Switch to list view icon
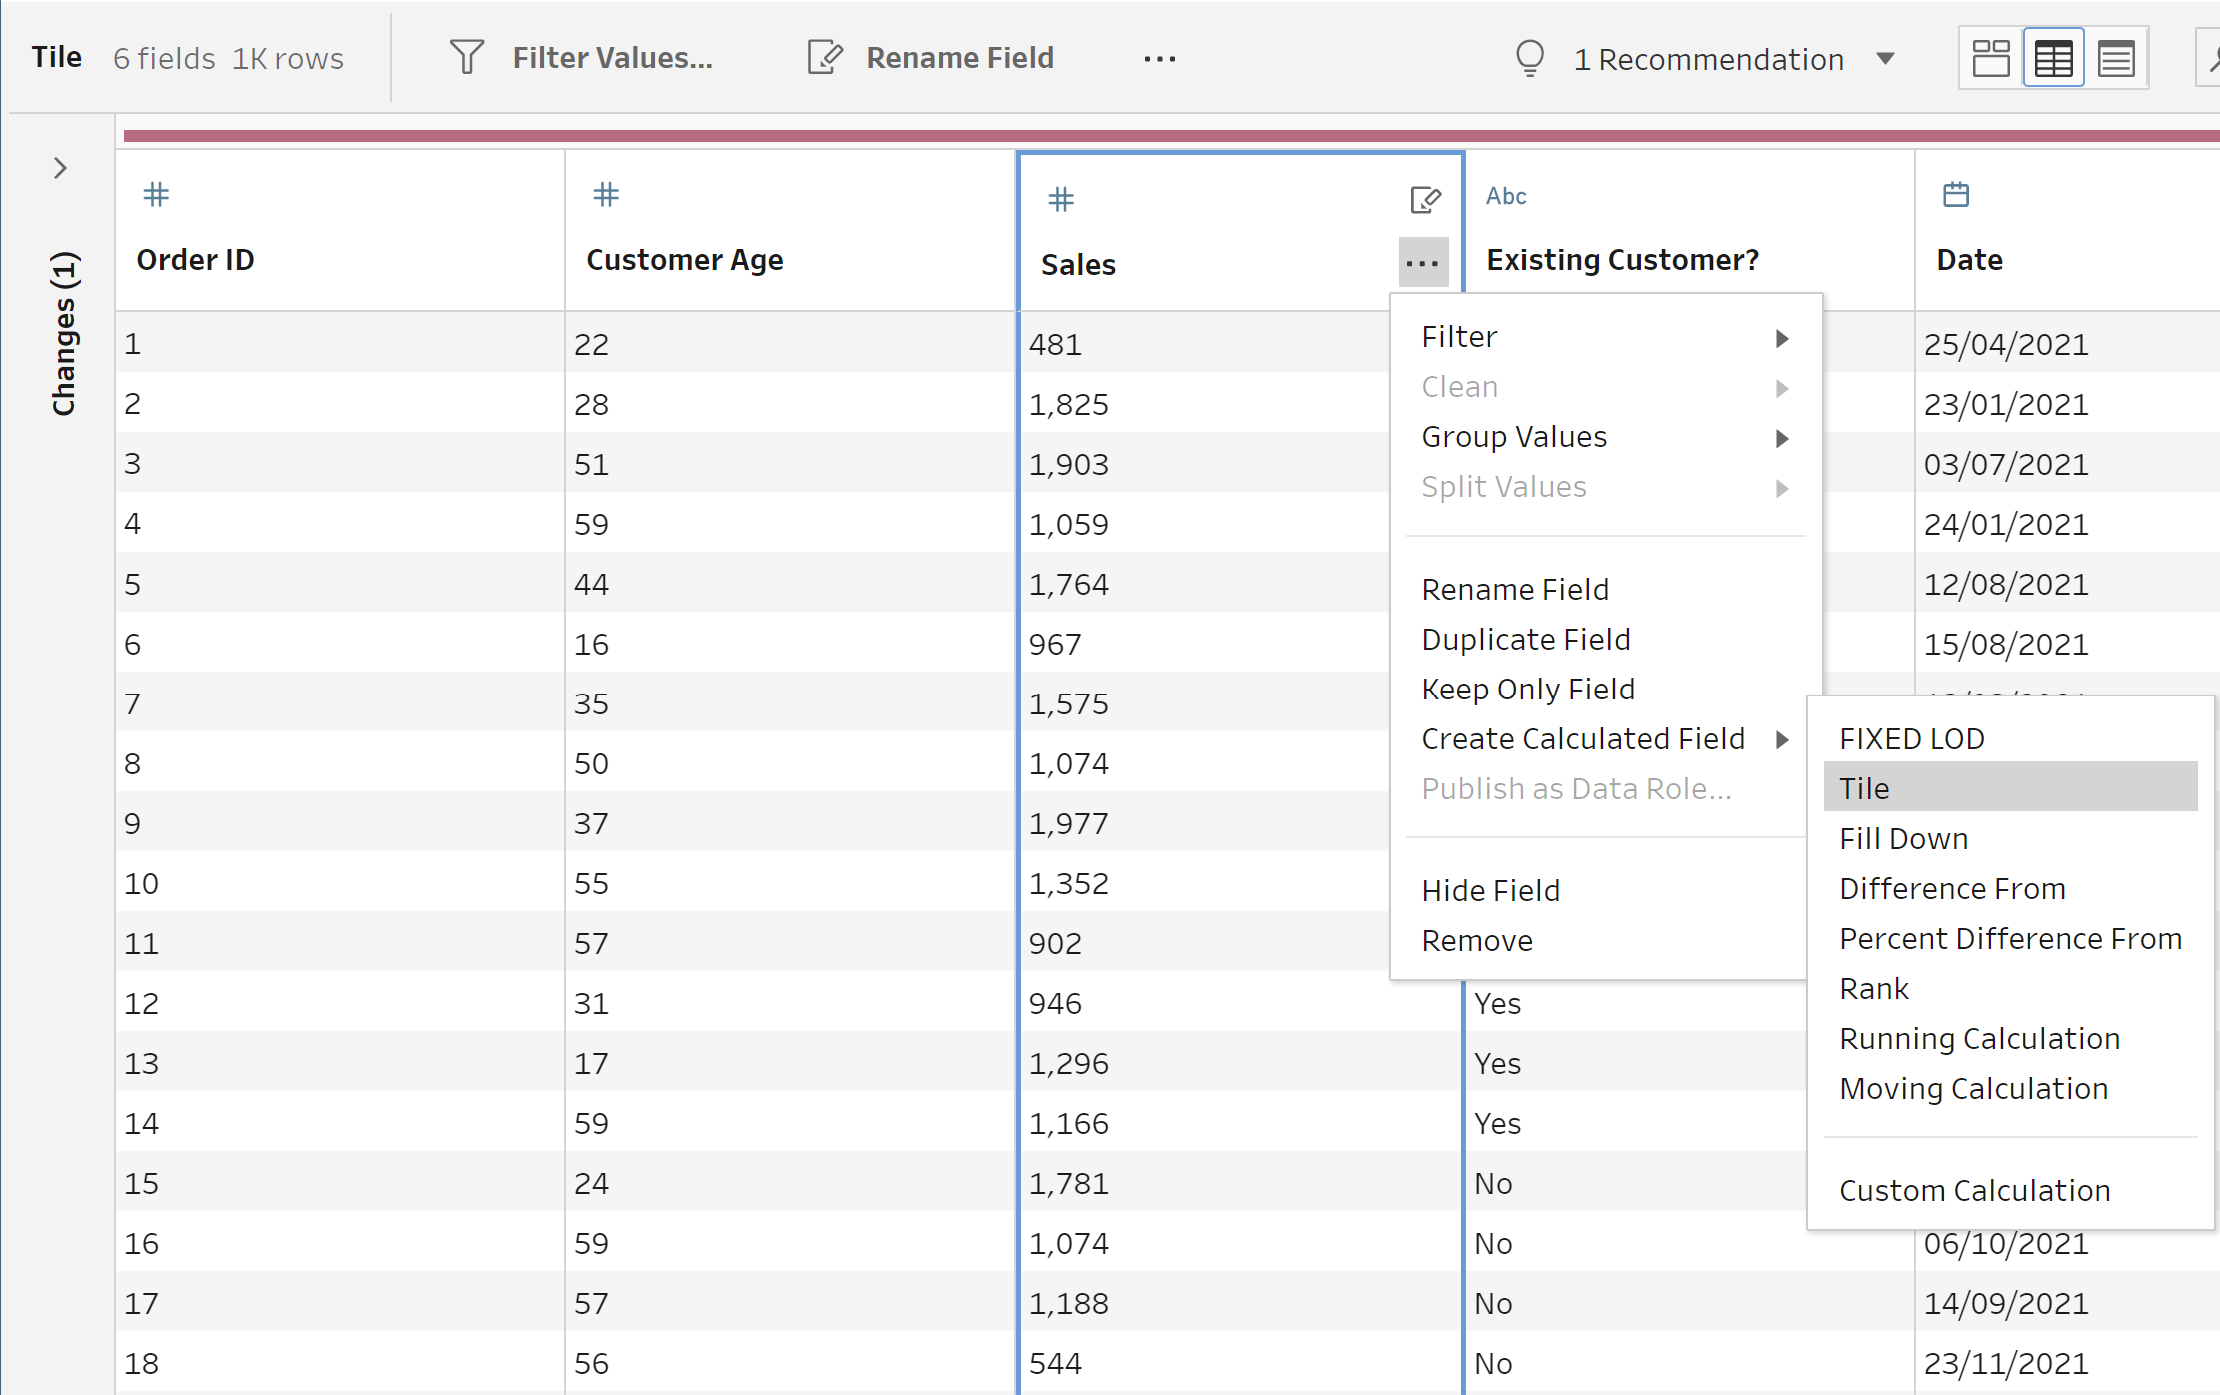This screenshot has width=2220, height=1395. pyautogui.click(x=2116, y=58)
